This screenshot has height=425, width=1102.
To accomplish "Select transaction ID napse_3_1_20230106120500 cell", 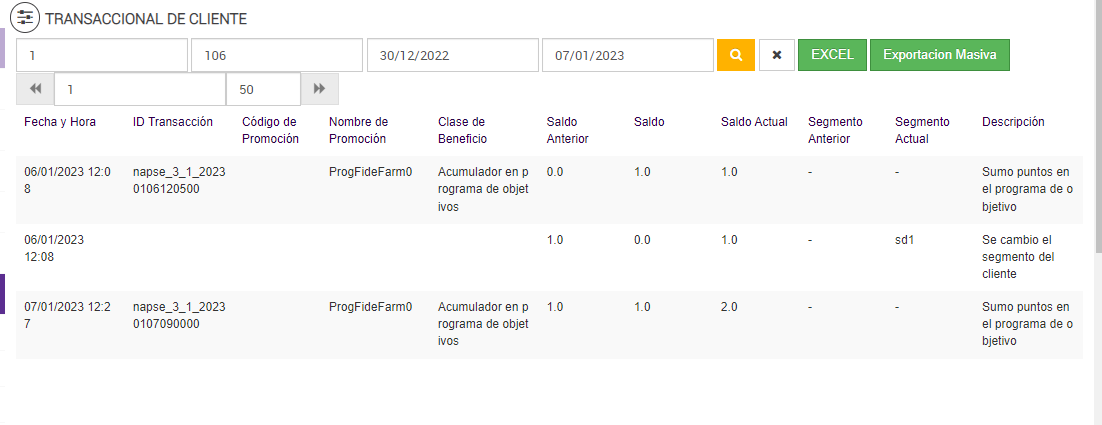I will pyautogui.click(x=179, y=180).
